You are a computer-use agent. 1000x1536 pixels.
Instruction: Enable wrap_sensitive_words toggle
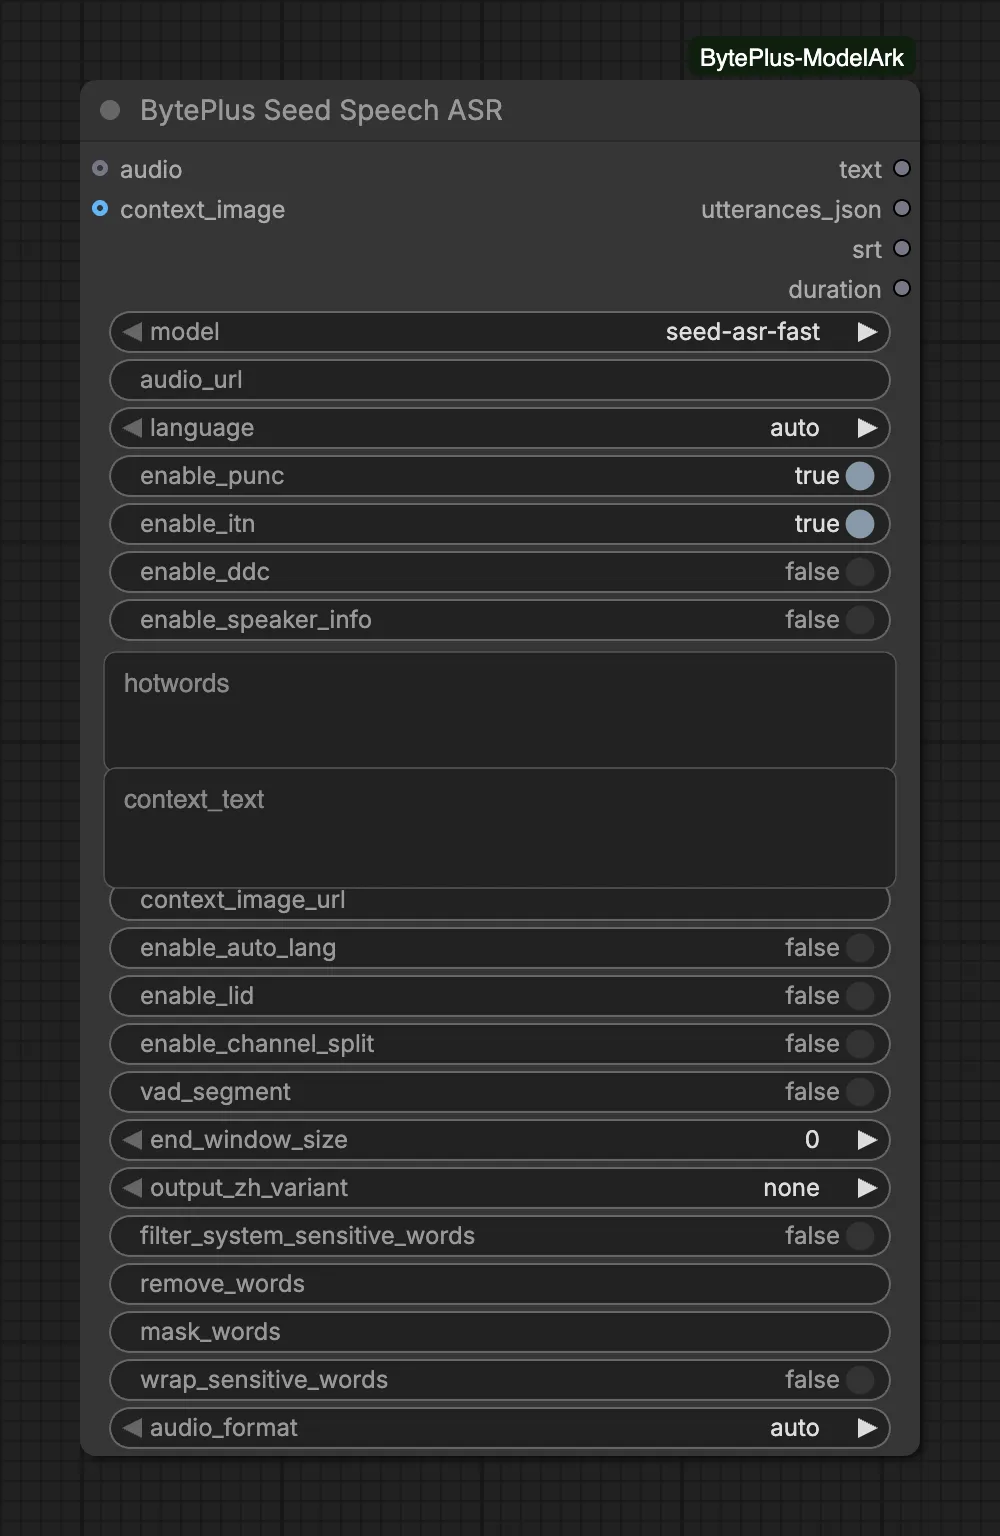860,1380
